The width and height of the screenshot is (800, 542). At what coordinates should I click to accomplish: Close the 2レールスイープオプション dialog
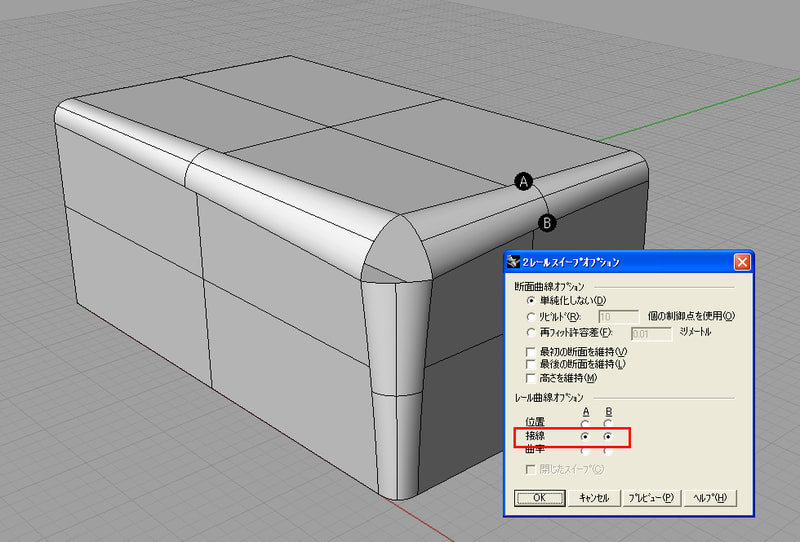[741, 262]
